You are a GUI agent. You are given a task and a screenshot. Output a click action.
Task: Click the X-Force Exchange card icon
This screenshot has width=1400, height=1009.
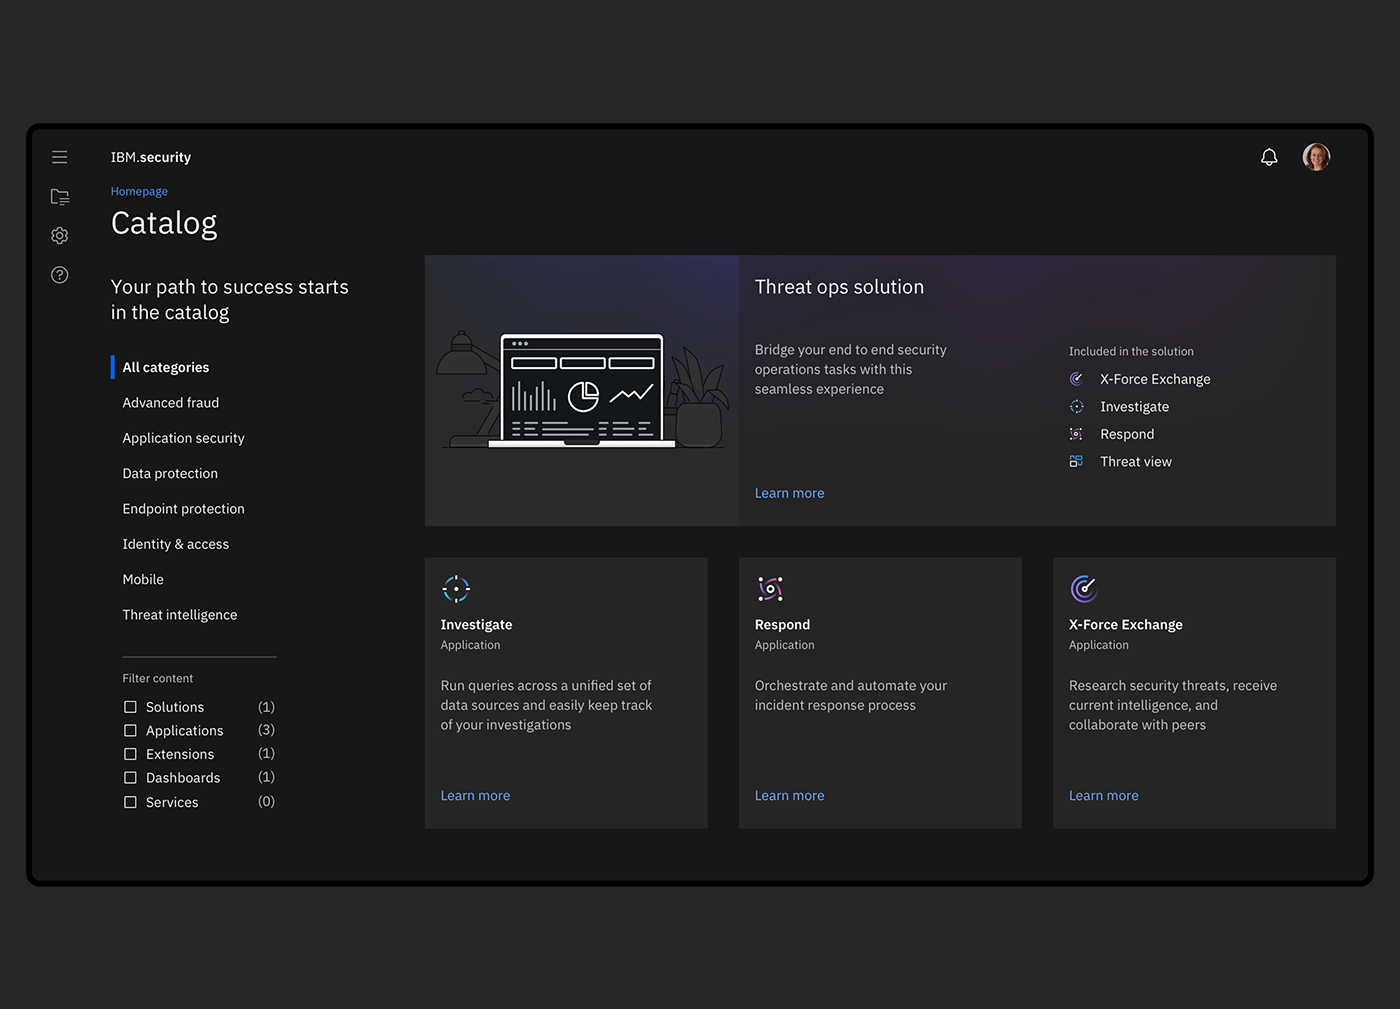point(1084,589)
